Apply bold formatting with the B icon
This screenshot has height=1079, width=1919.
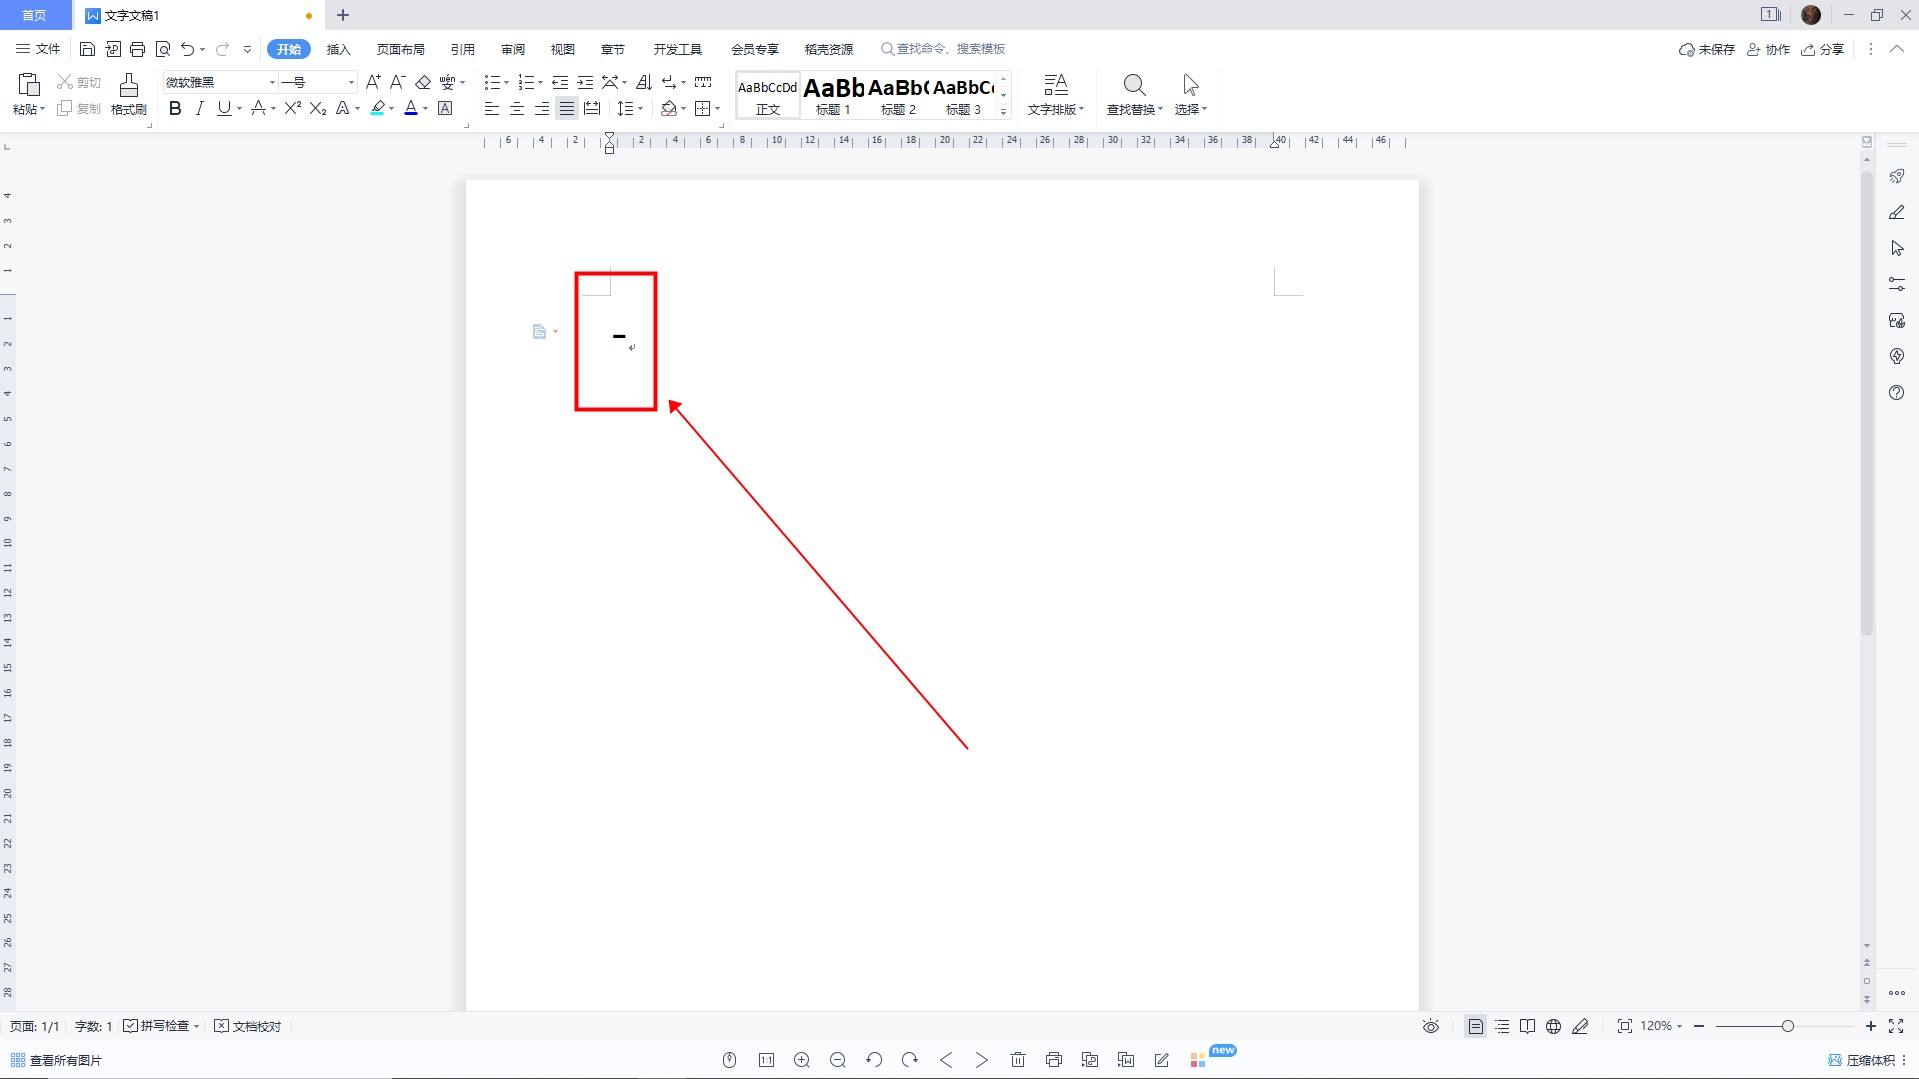(x=175, y=109)
